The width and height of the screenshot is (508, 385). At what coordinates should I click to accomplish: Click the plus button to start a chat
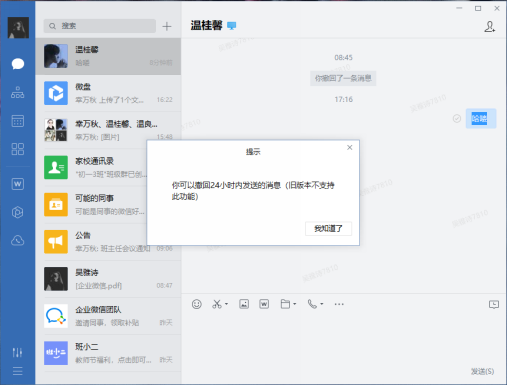pyautogui.click(x=167, y=26)
